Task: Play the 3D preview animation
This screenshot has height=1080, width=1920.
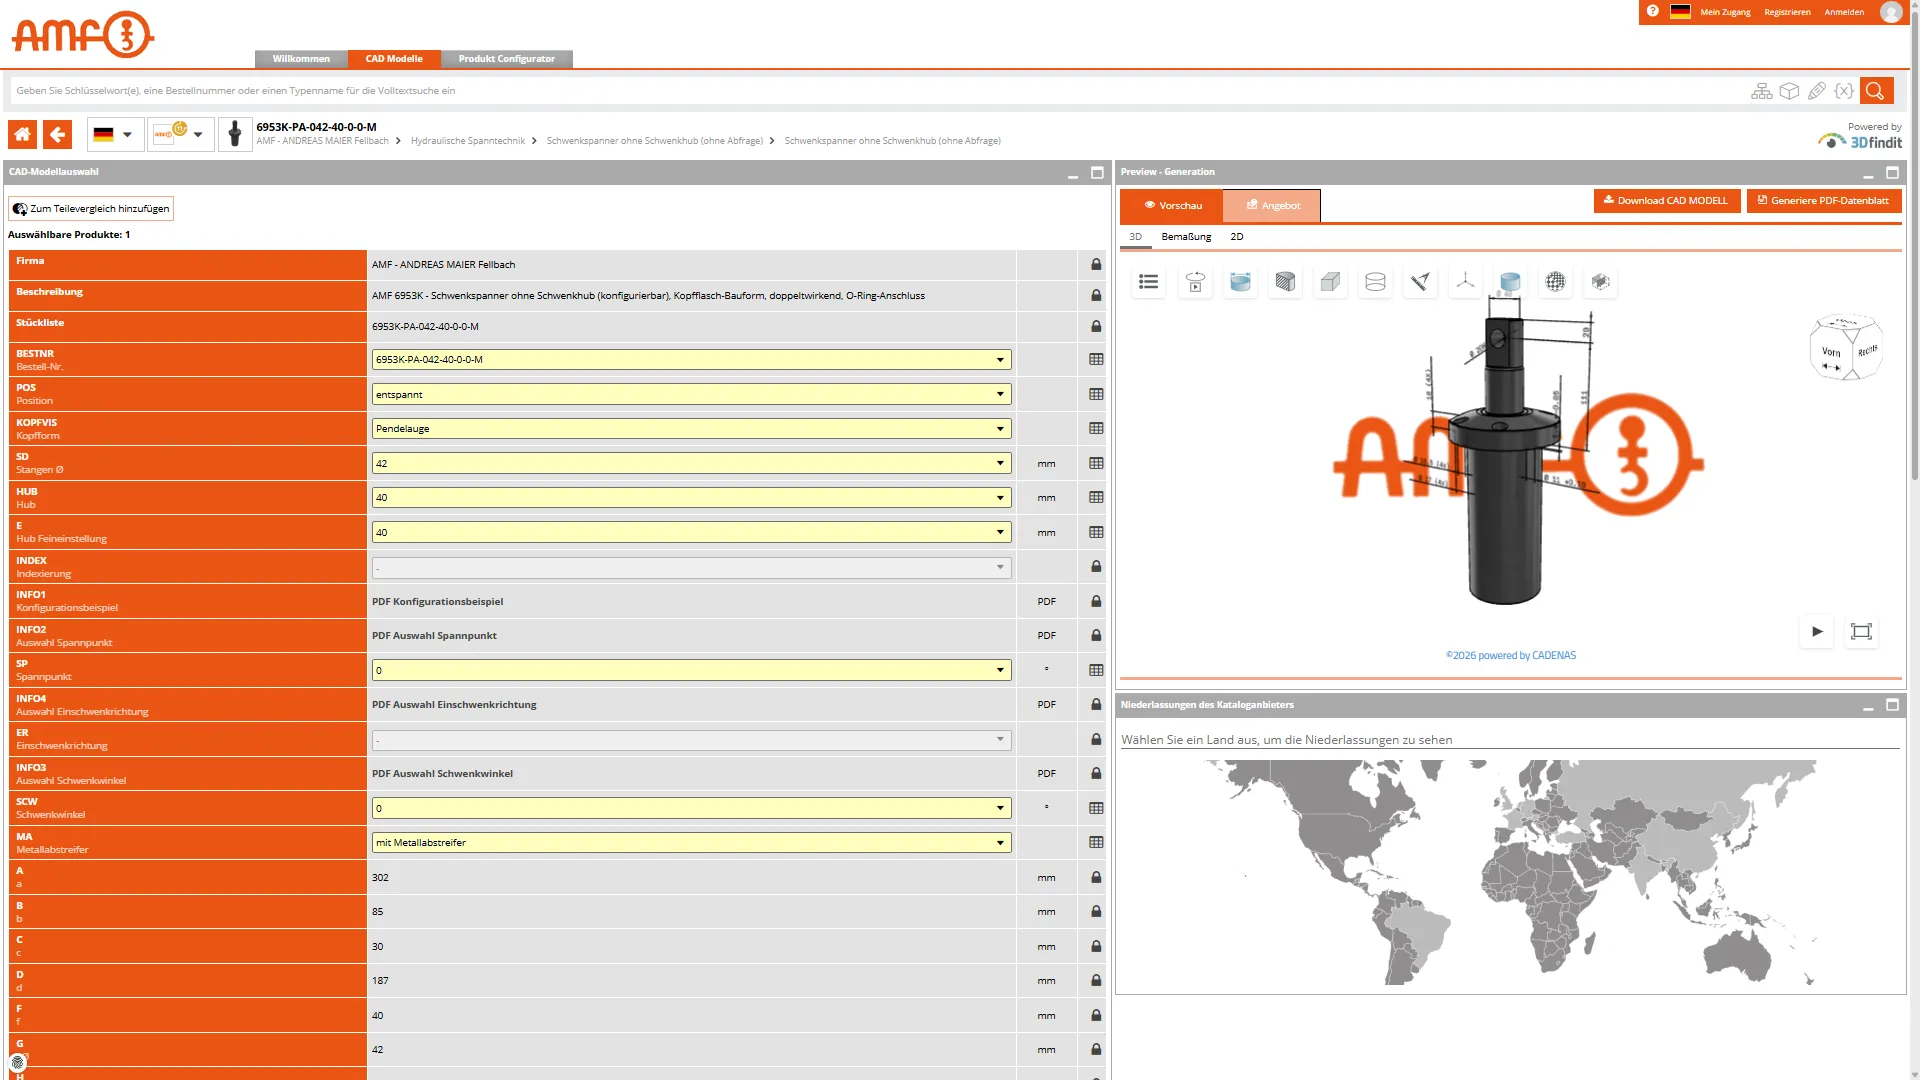Action: coord(1817,632)
